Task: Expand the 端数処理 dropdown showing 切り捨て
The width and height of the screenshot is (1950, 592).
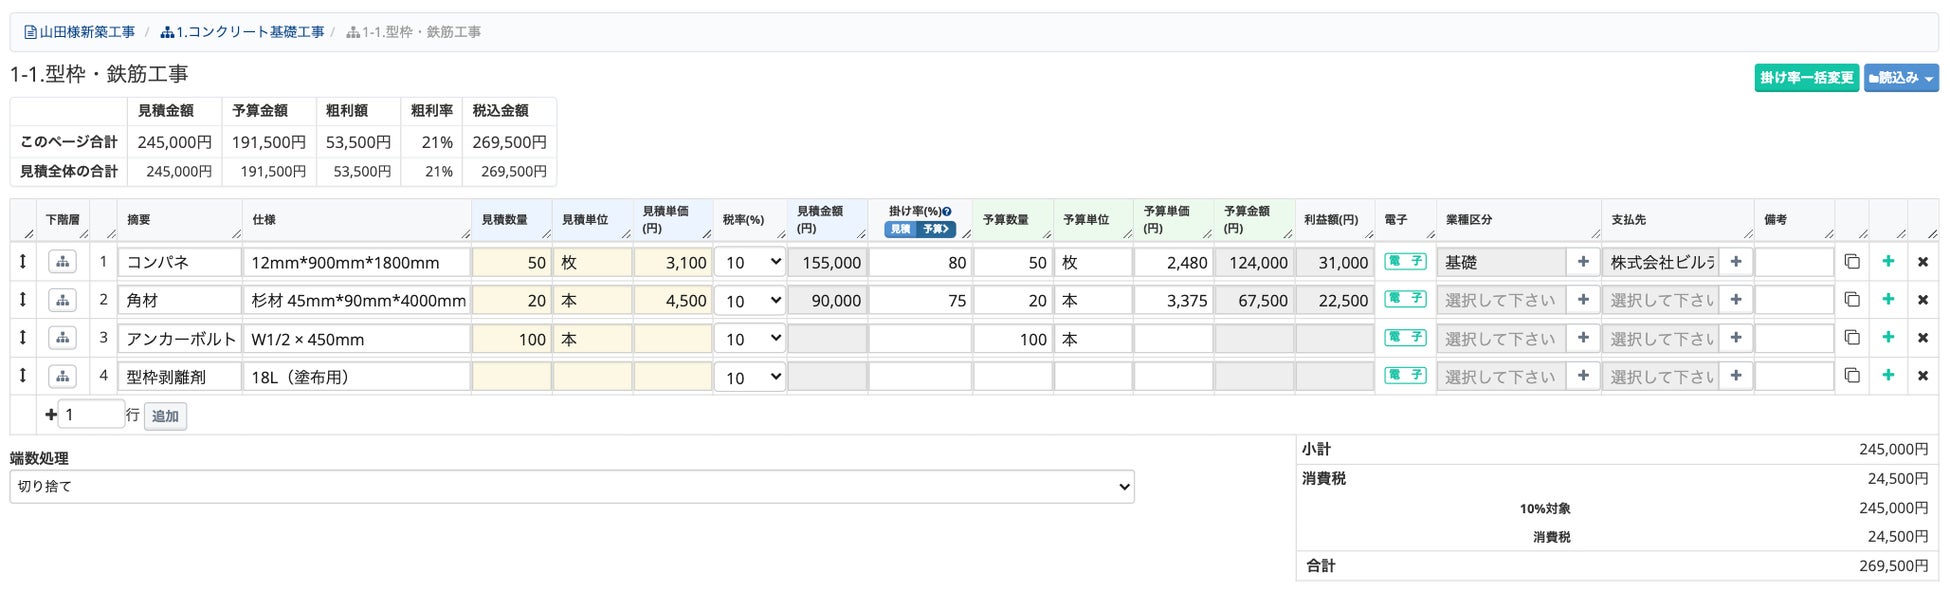Action: 572,487
